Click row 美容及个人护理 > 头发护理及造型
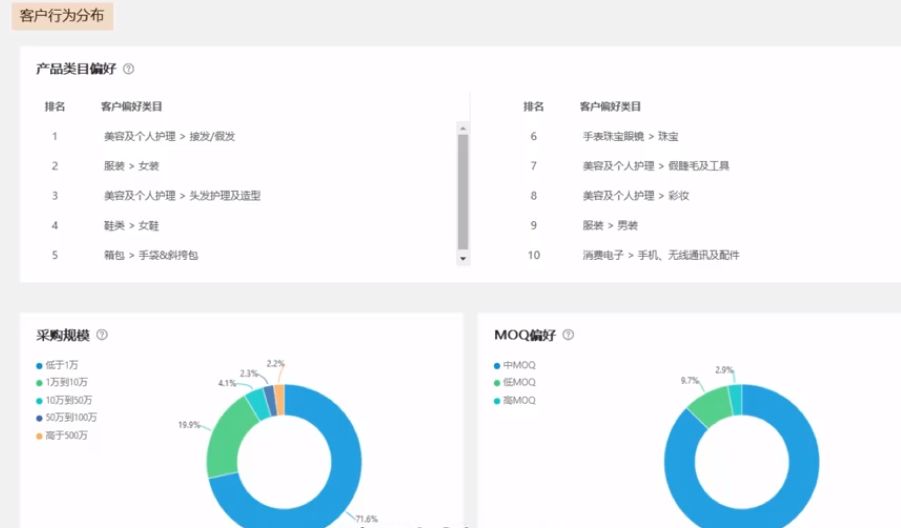Screen dimensions: 901x528 tap(182, 196)
